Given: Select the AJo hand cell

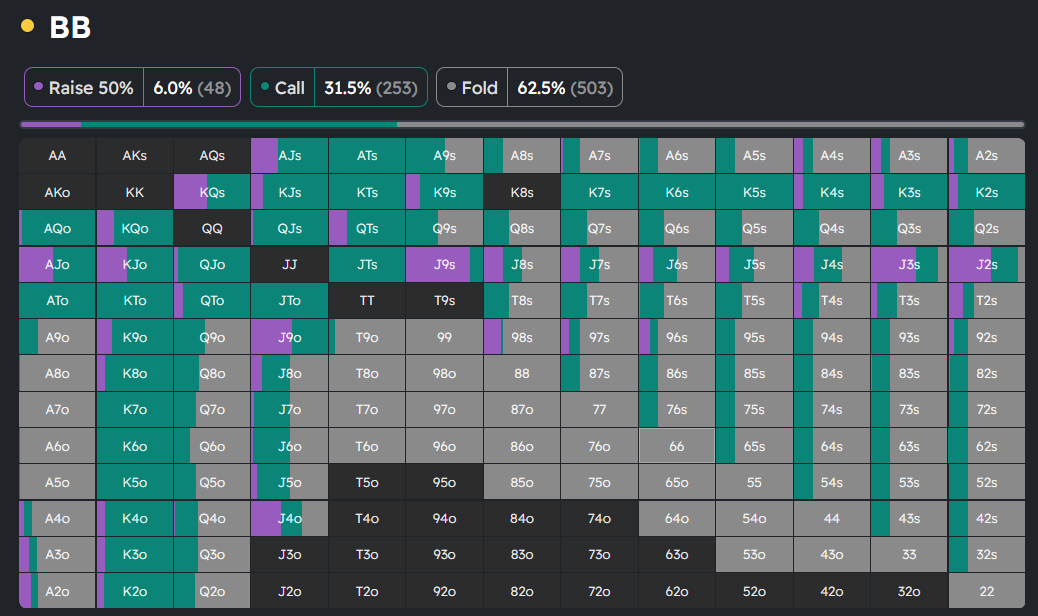Looking at the screenshot, I should (57, 265).
